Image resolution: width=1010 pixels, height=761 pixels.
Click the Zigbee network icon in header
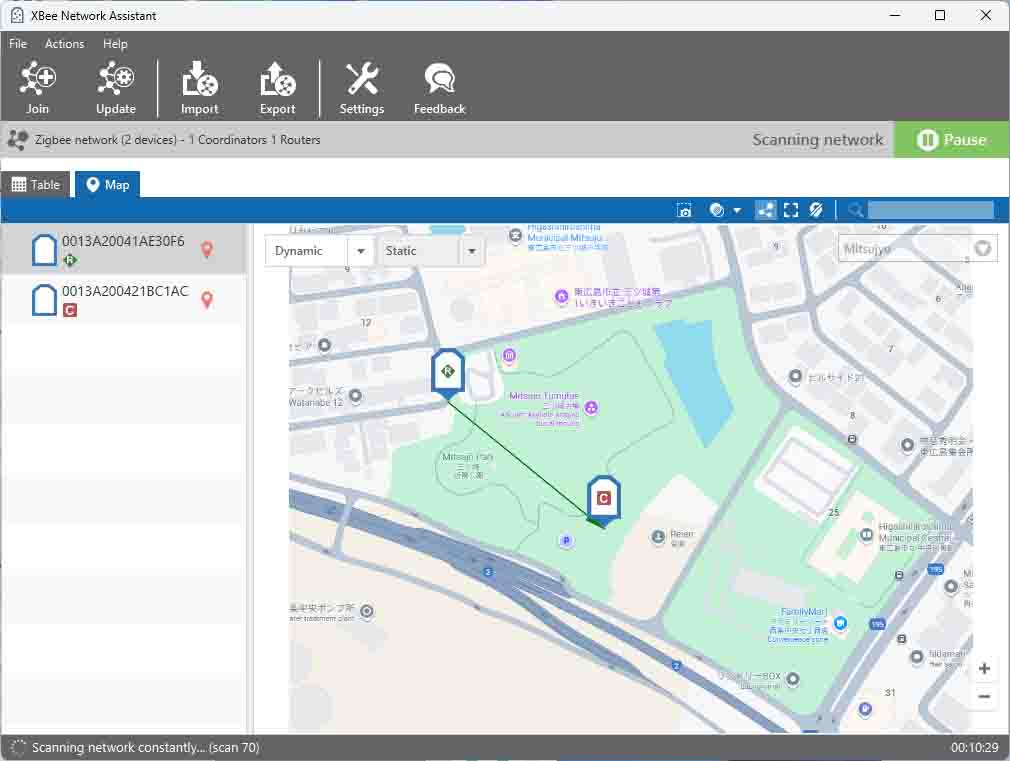tap(18, 140)
